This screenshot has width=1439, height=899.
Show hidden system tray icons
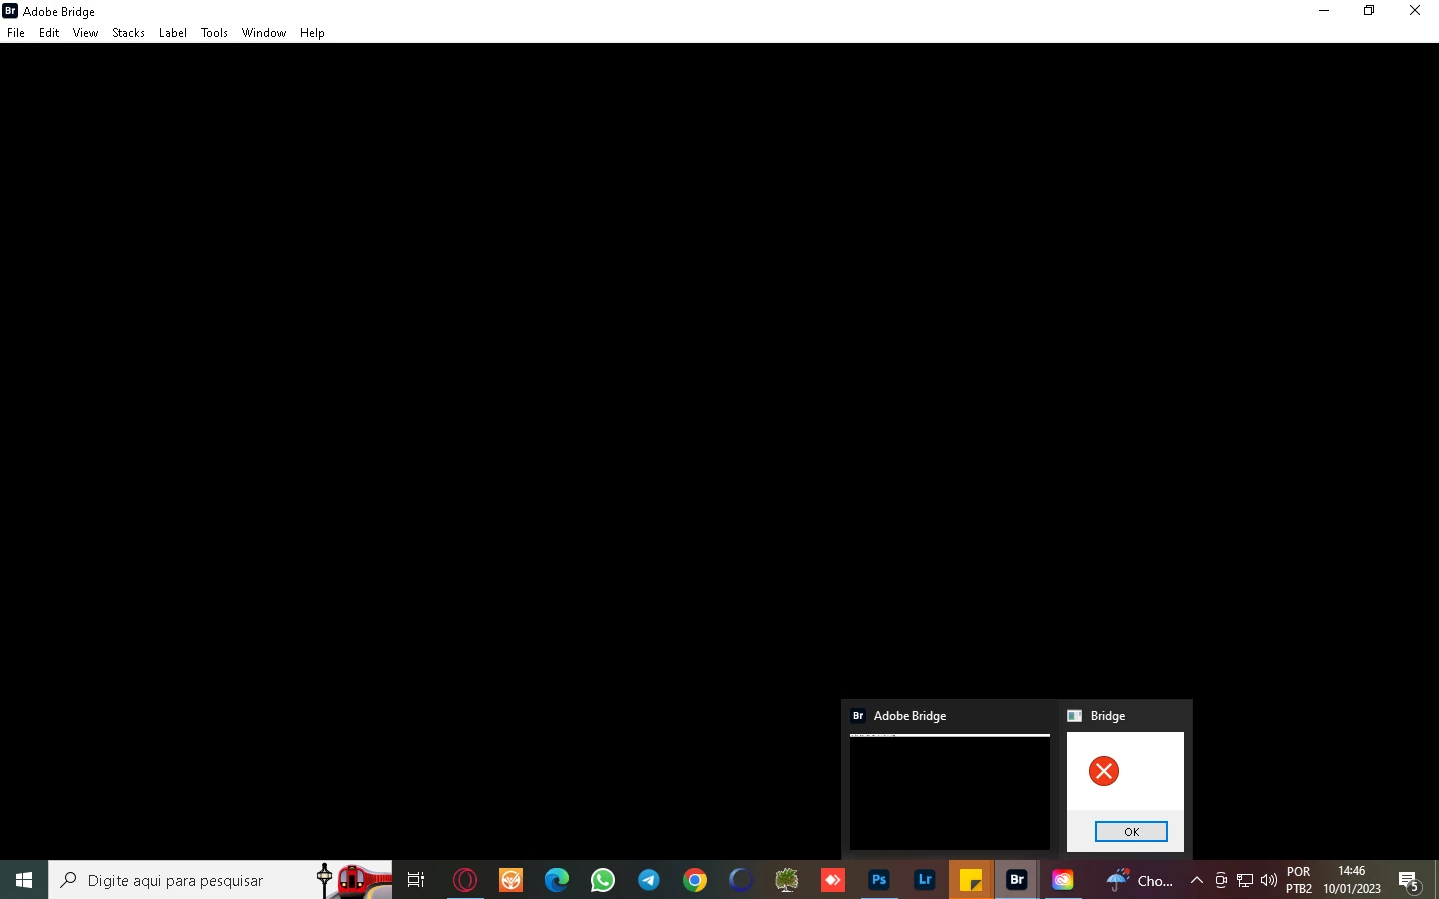point(1197,880)
